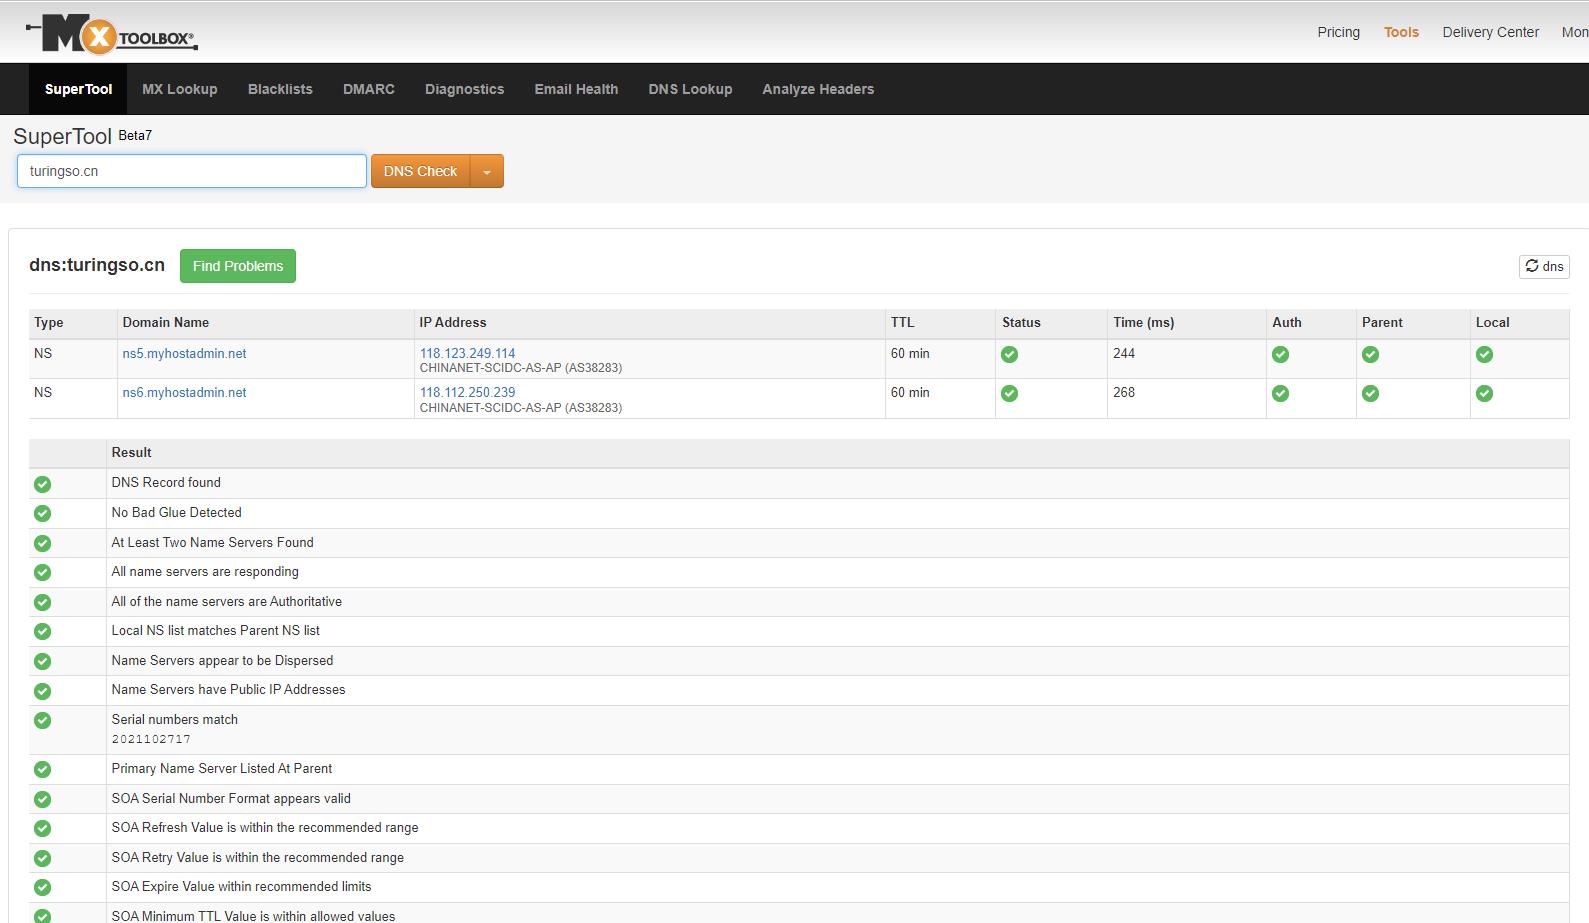
Task: Open IP address 118.112.250.239 link
Action: pyautogui.click(x=467, y=392)
